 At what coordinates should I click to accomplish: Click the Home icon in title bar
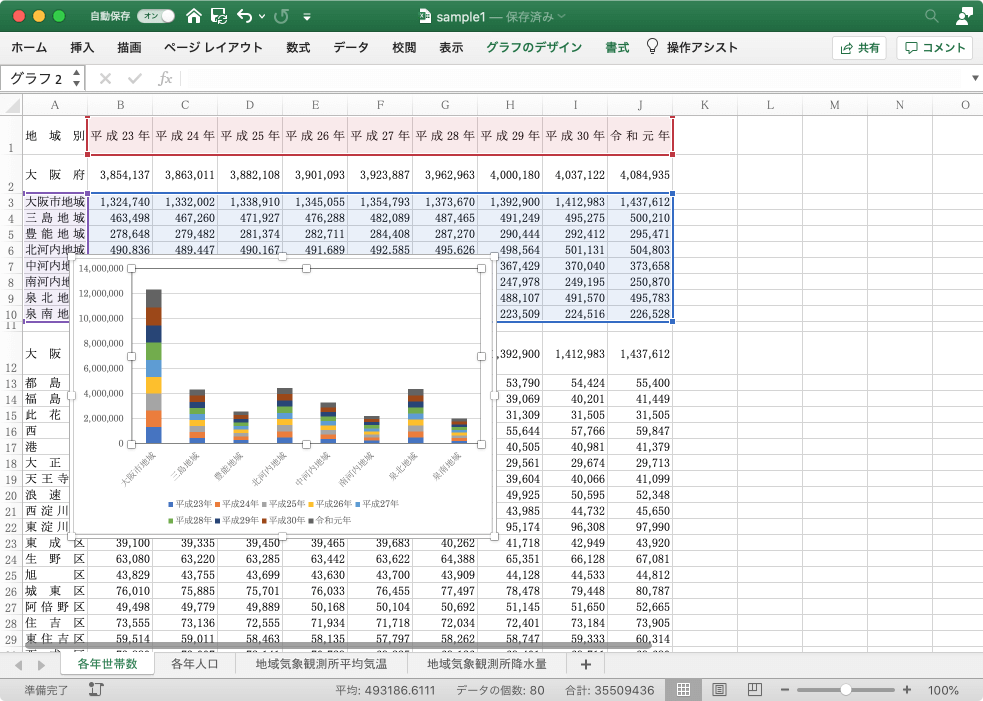tap(194, 16)
